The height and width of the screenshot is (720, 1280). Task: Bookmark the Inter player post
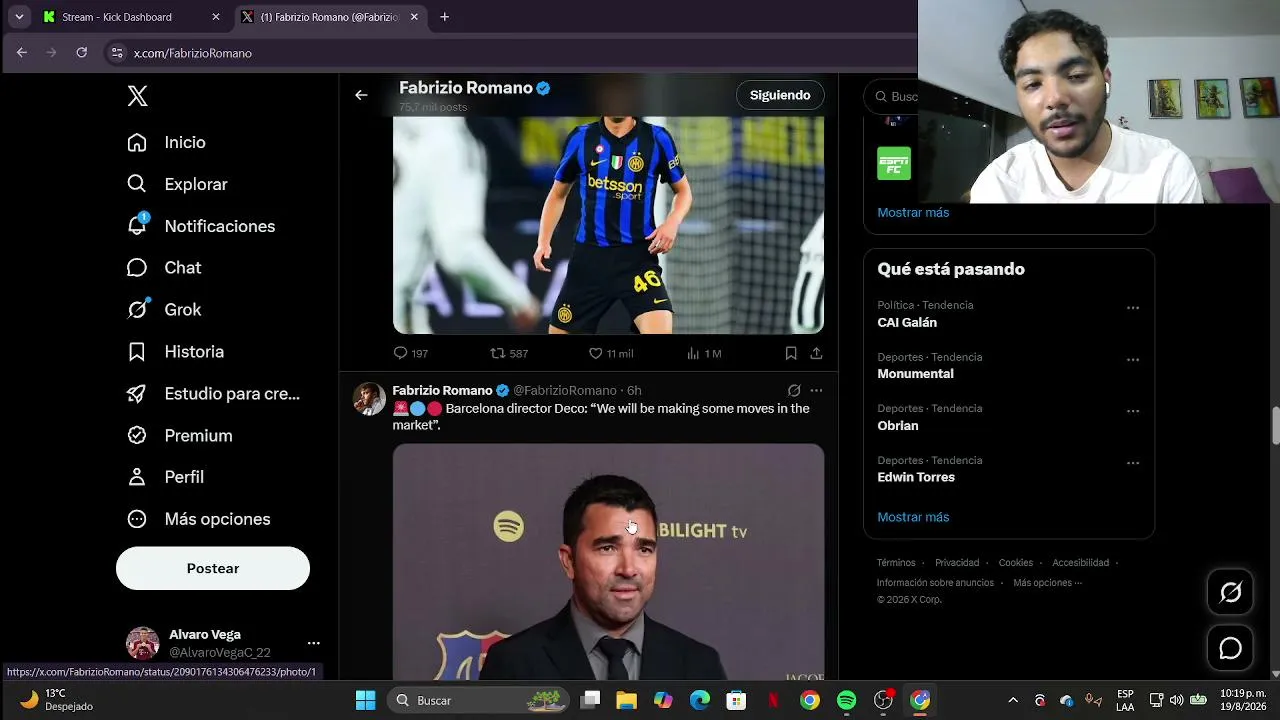point(791,353)
